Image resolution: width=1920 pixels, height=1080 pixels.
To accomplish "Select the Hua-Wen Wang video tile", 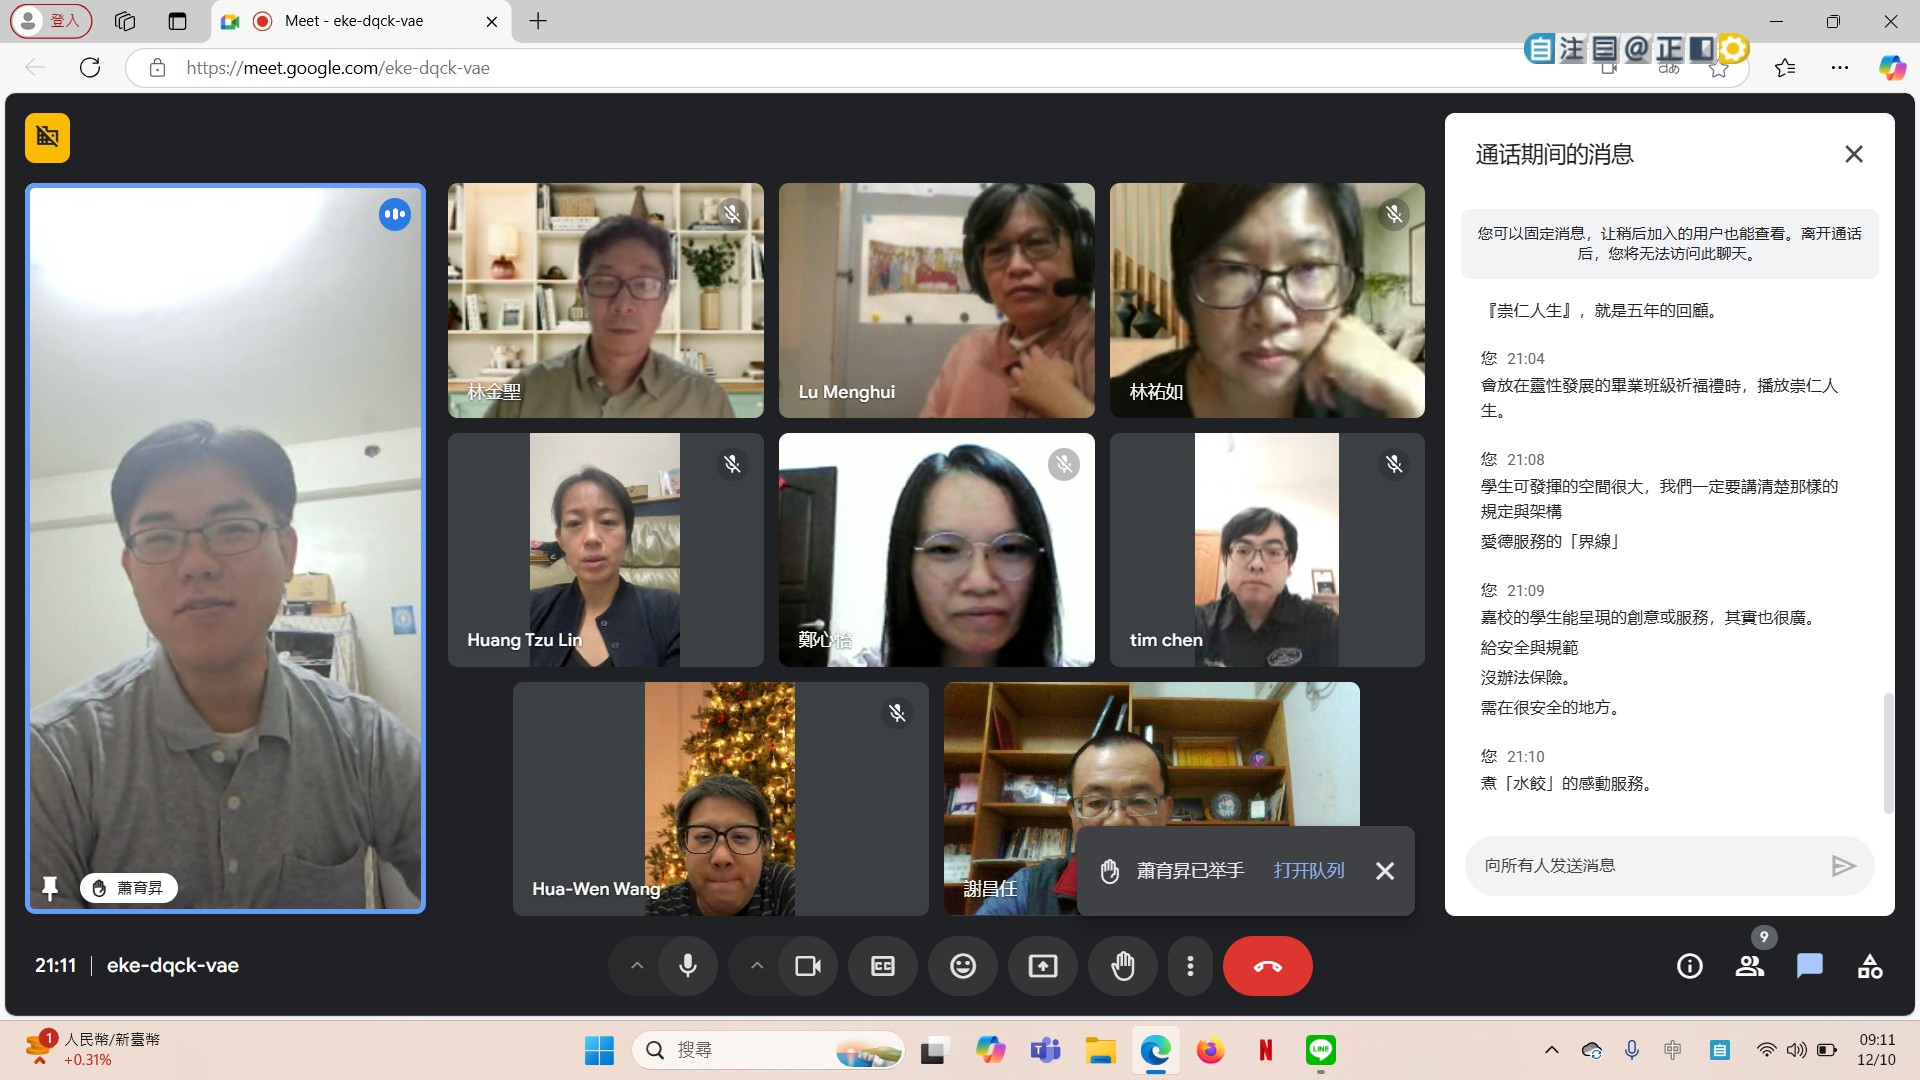I will coord(721,799).
